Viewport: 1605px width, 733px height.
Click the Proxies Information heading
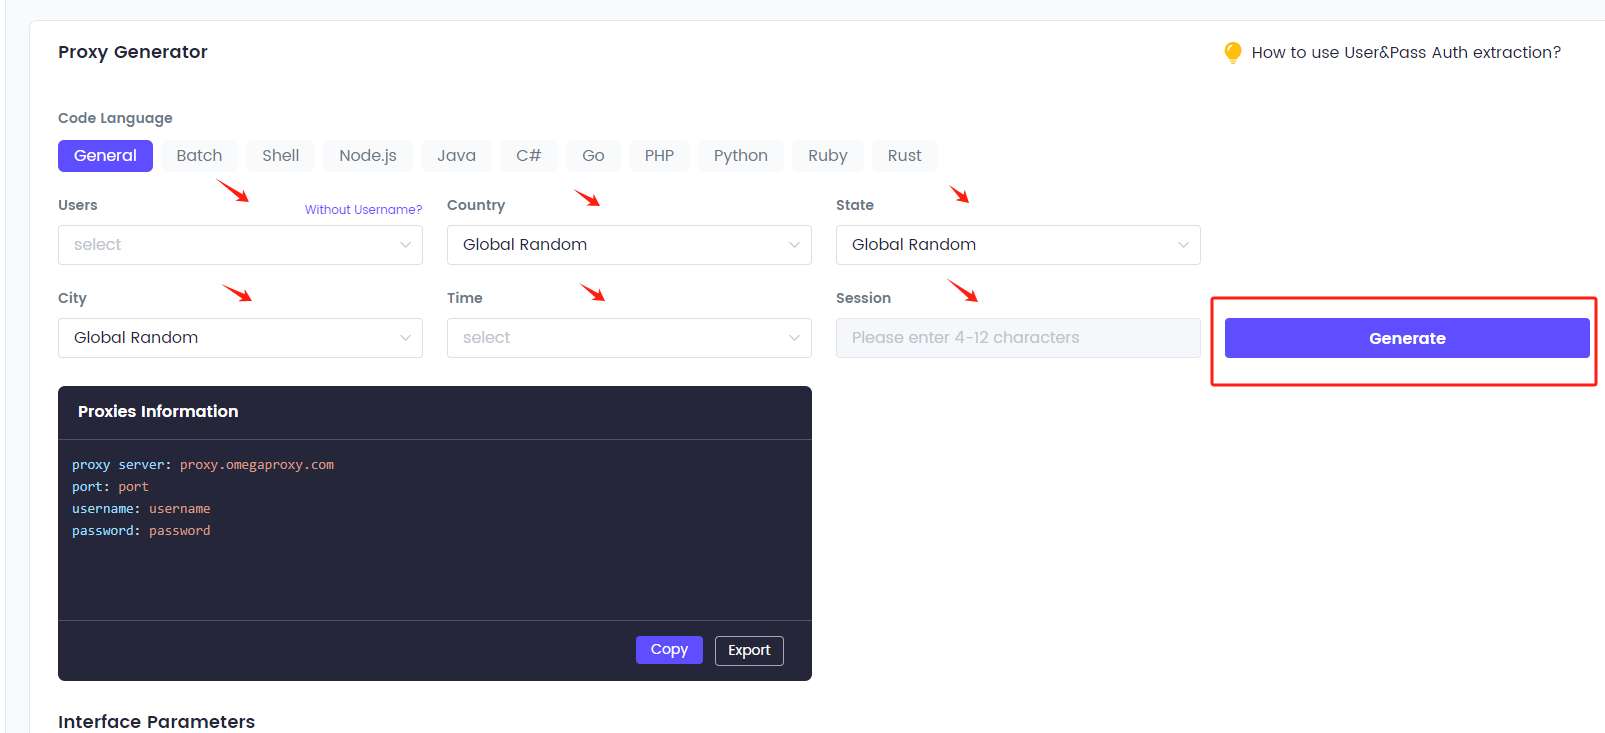pos(158,411)
